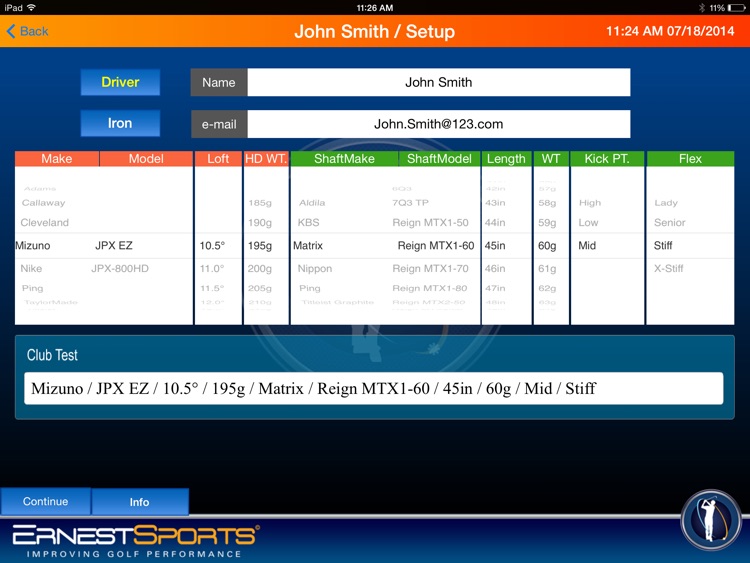Image resolution: width=750 pixels, height=563 pixels.
Task: Select Reign MTX1-70 shaft model
Action: [x=430, y=268]
